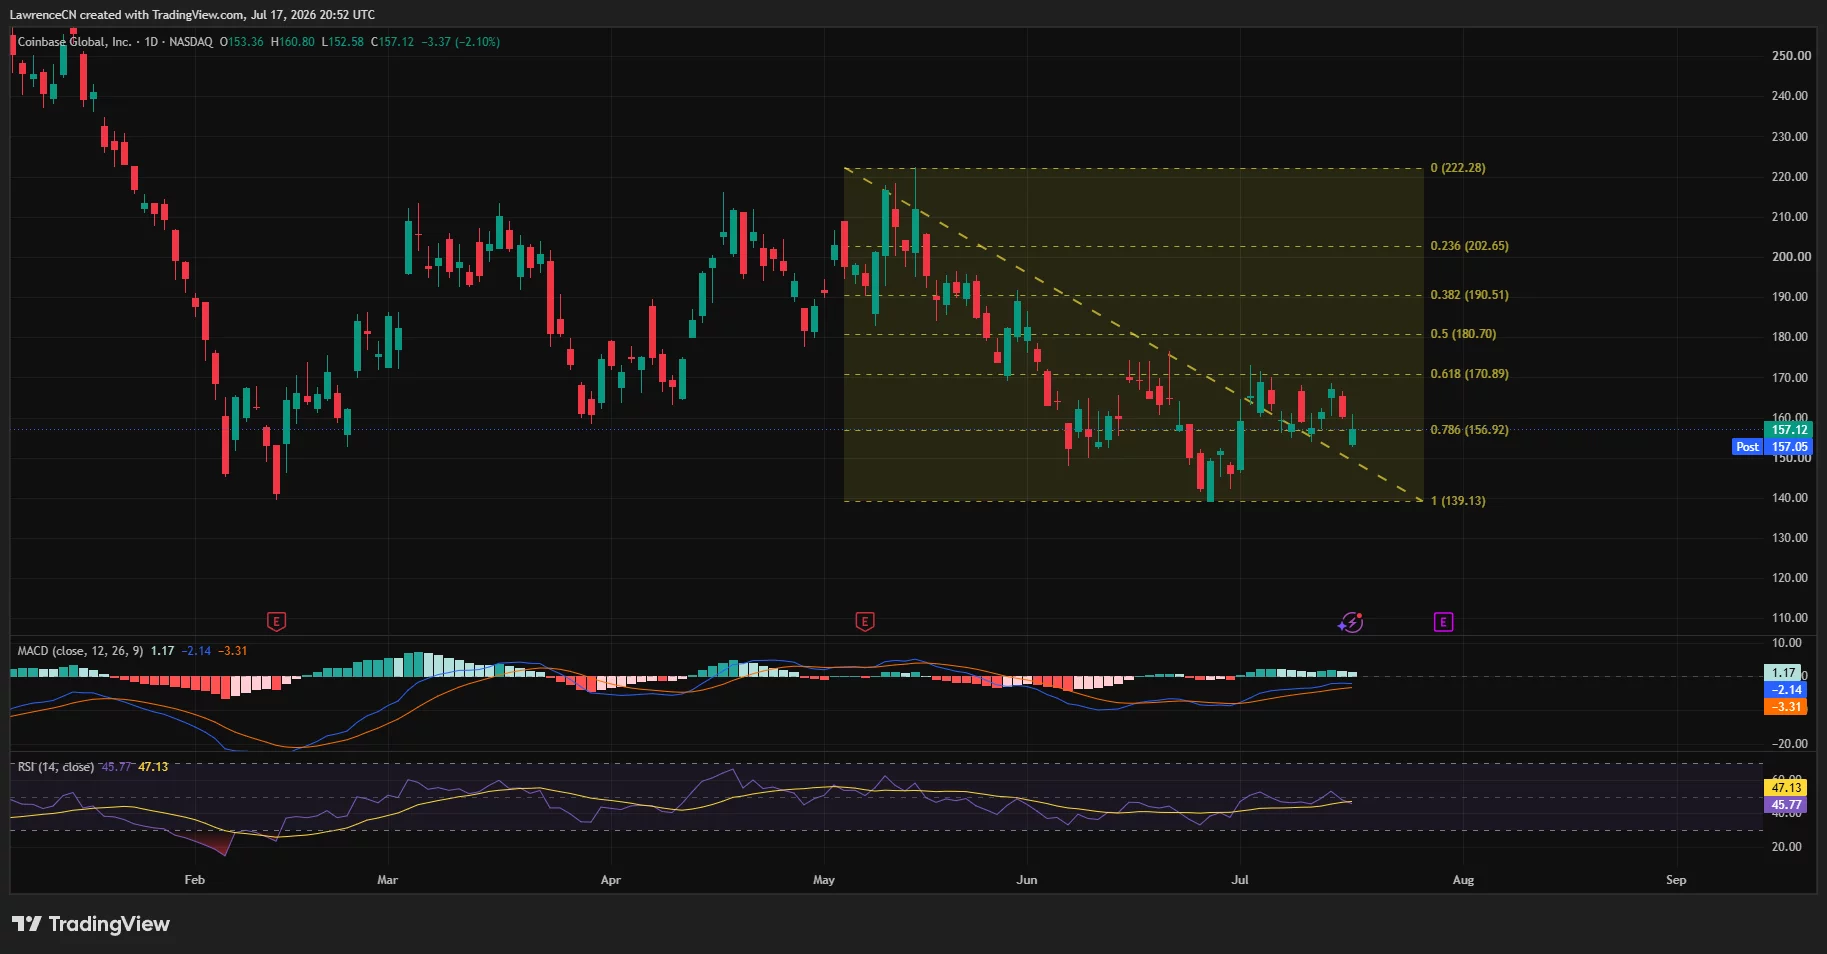Click the 250.00 price axis label
Screen dimensions: 1827x954
[x=1790, y=56]
